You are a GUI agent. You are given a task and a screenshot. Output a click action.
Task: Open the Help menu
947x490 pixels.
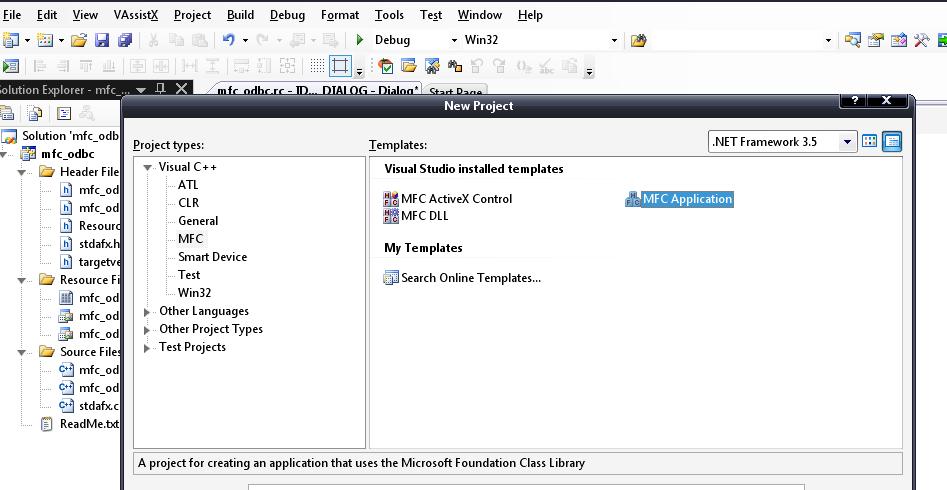(x=530, y=15)
